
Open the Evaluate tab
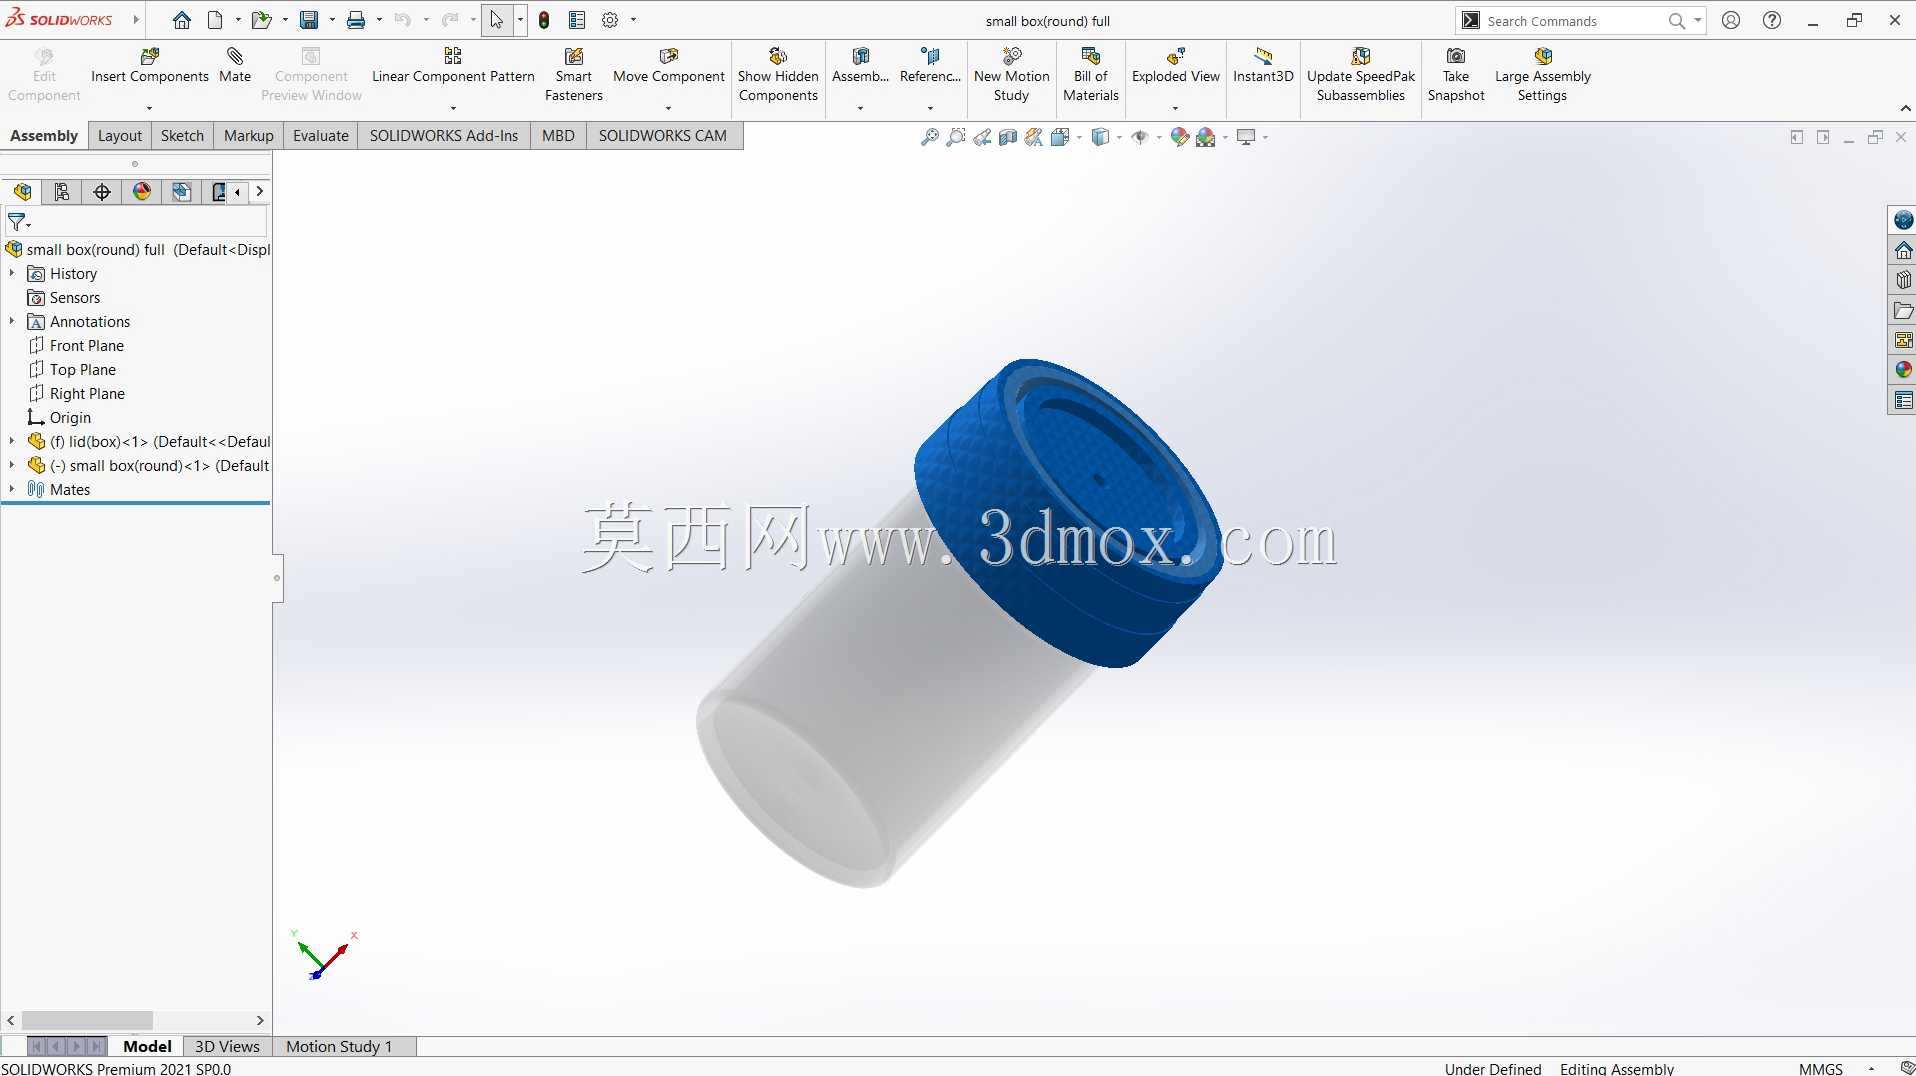click(x=321, y=136)
